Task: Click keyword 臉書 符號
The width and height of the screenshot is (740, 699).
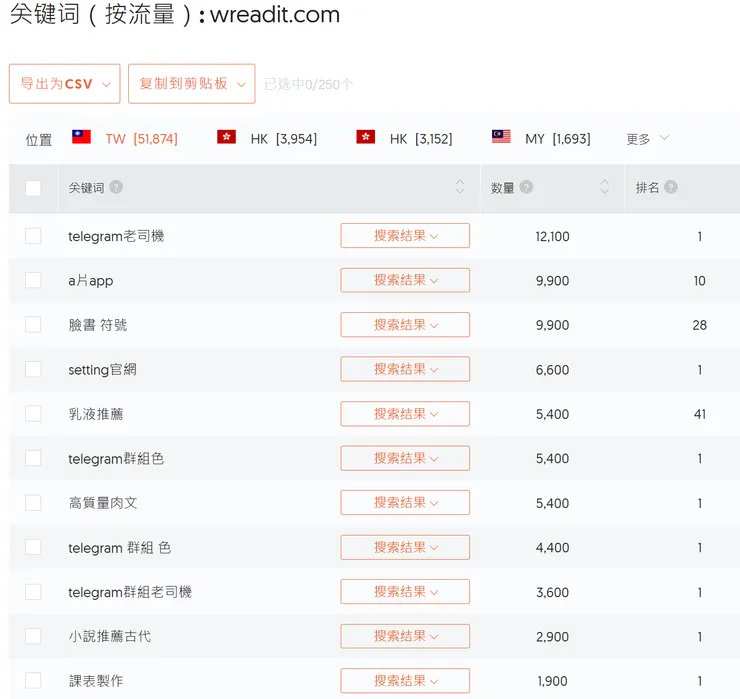Action: (98, 325)
